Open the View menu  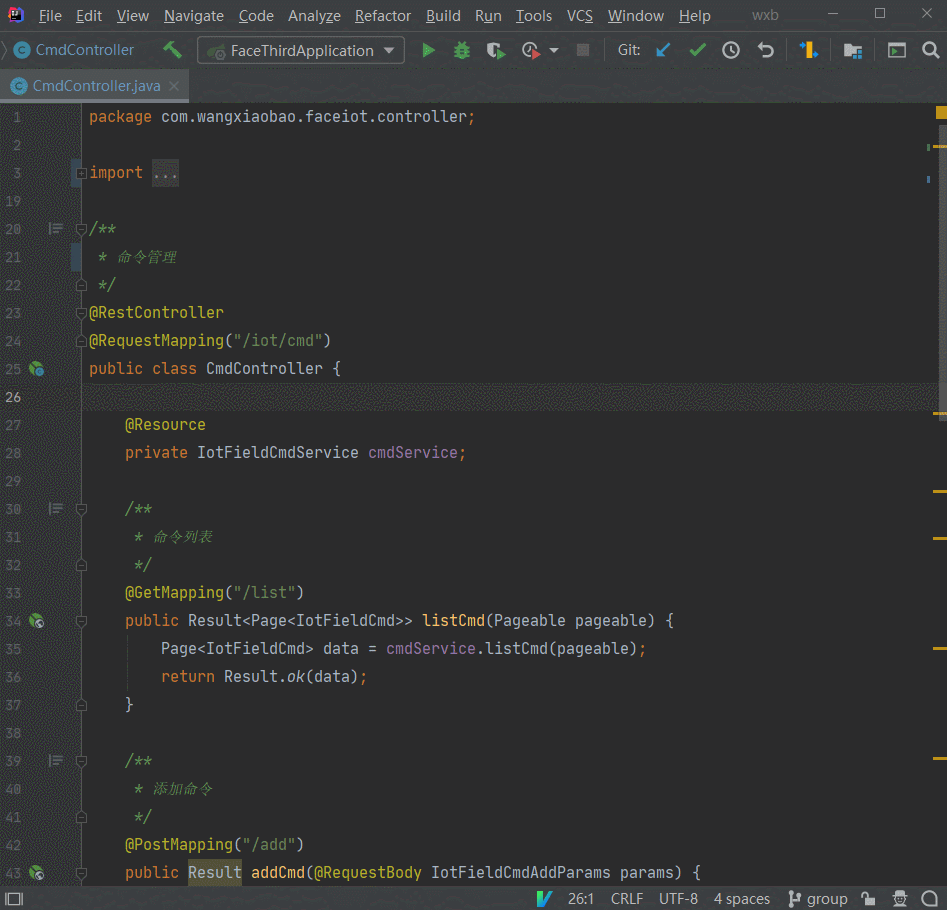click(x=133, y=16)
